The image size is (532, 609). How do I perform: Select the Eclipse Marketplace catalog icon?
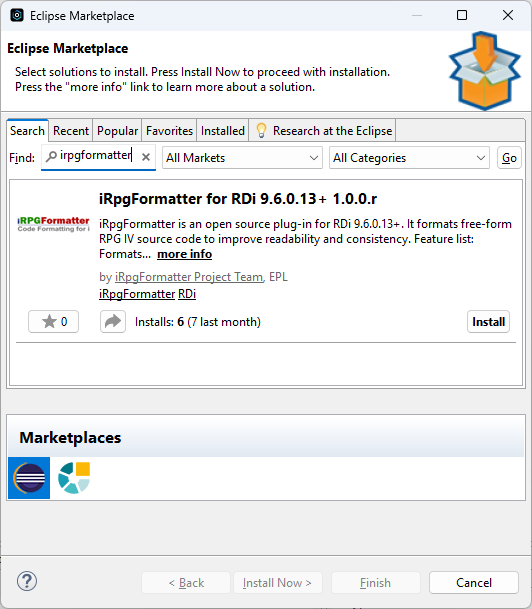(x=29, y=478)
